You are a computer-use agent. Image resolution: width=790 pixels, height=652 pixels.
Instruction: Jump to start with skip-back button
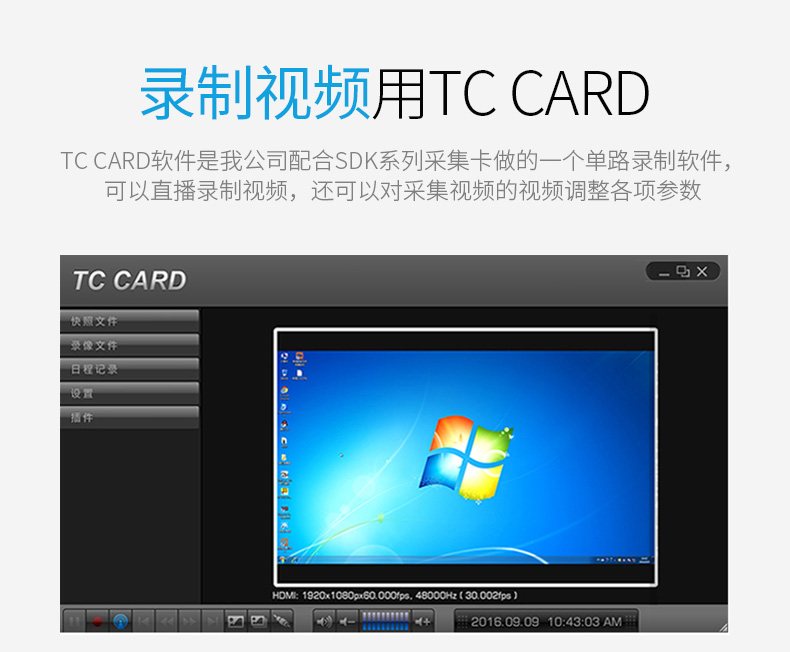[x=144, y=621]
